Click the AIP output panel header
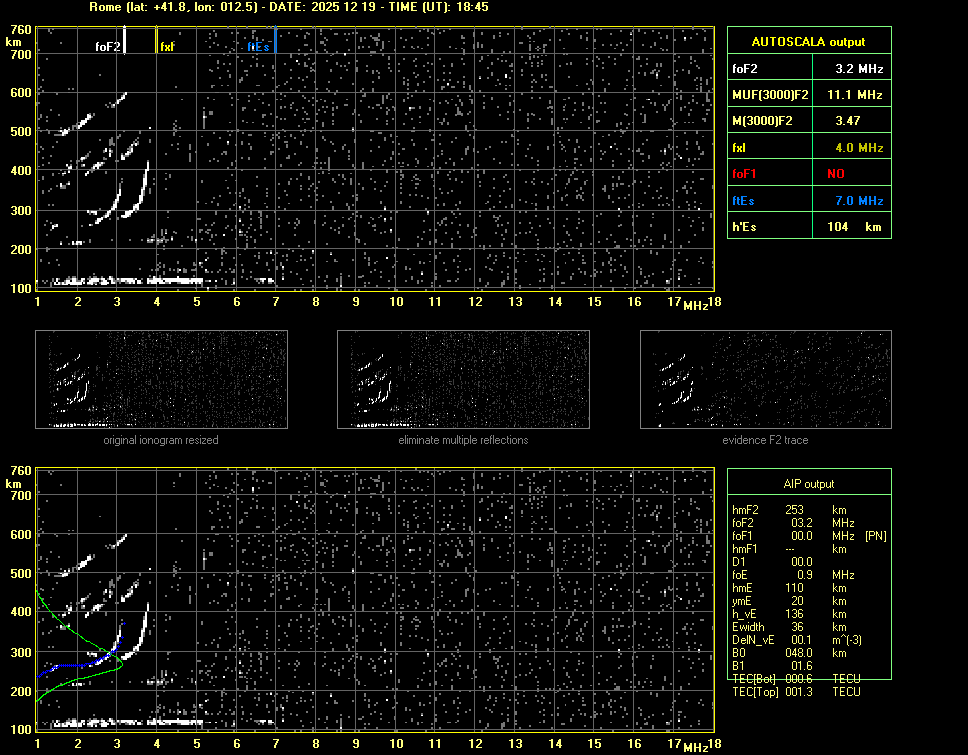Image resolution: width=968 pixels, height=755 pixels. [808, 483]
